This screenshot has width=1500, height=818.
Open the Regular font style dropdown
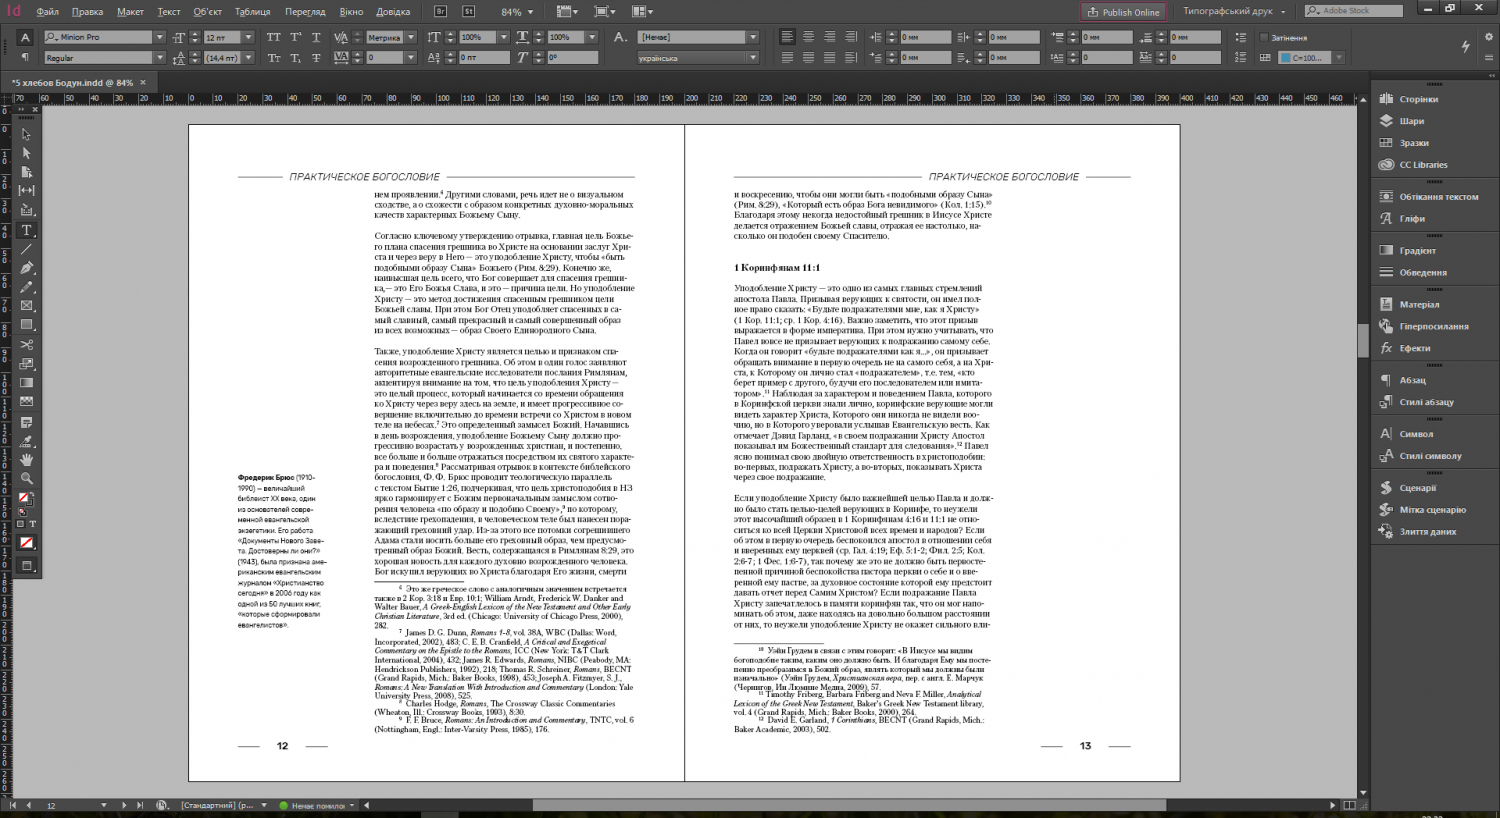point(159,58)
